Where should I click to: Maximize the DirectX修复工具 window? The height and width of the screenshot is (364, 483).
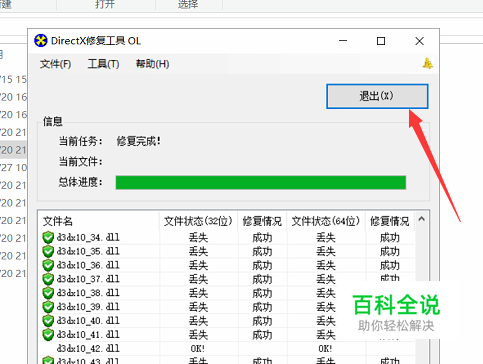click(x=381, y=41)
